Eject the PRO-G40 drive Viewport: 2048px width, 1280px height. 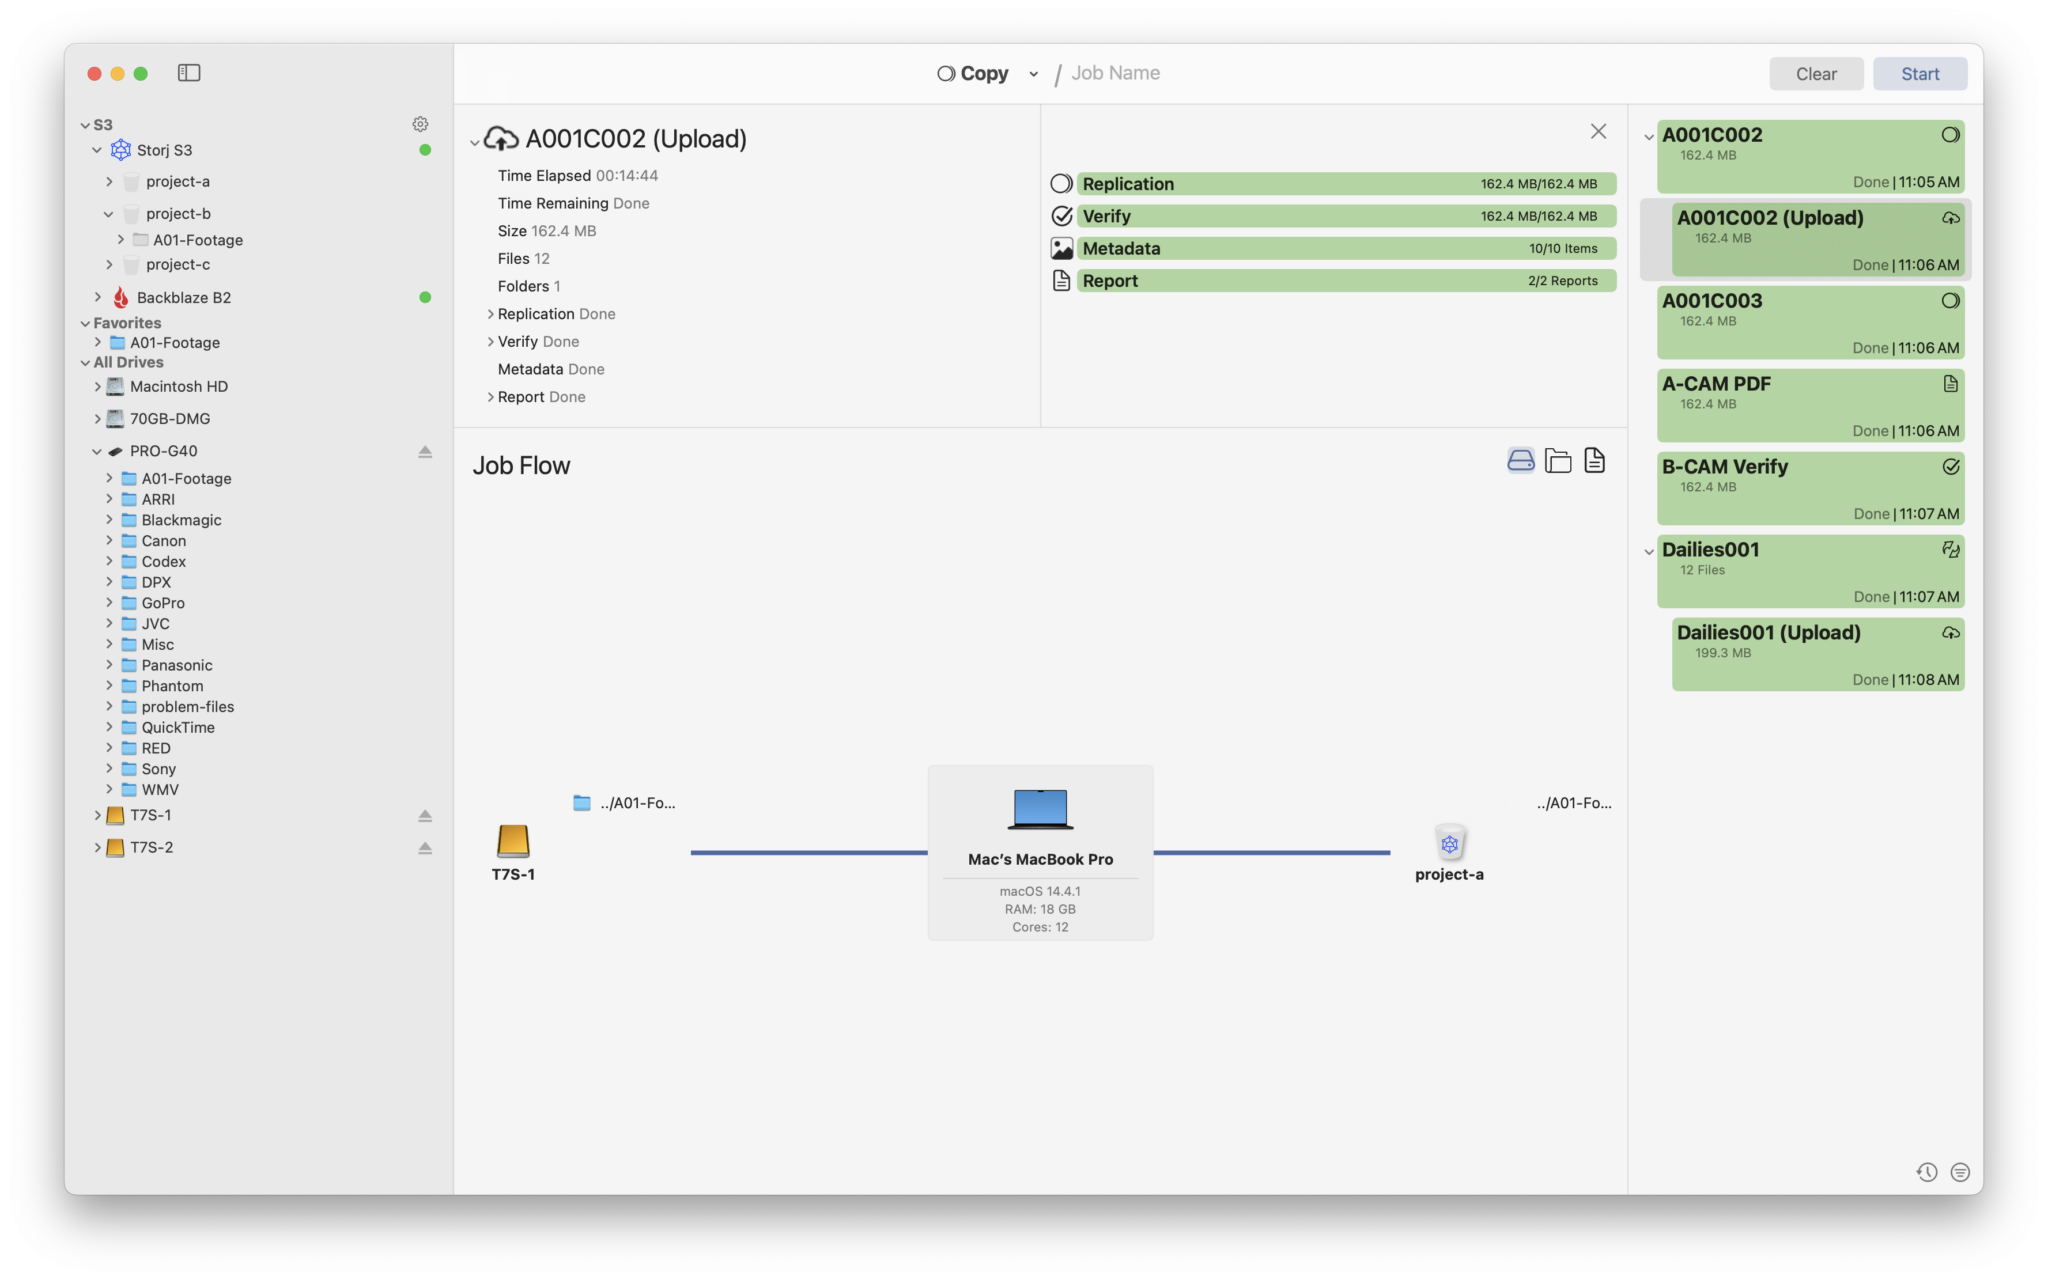[x=424, y=451]
